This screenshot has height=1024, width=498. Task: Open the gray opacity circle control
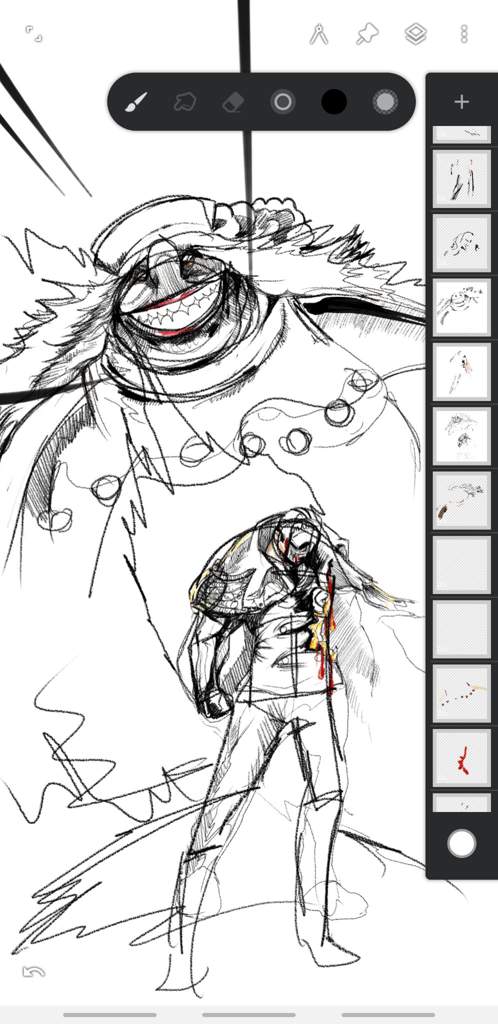(x=385, y=102)
